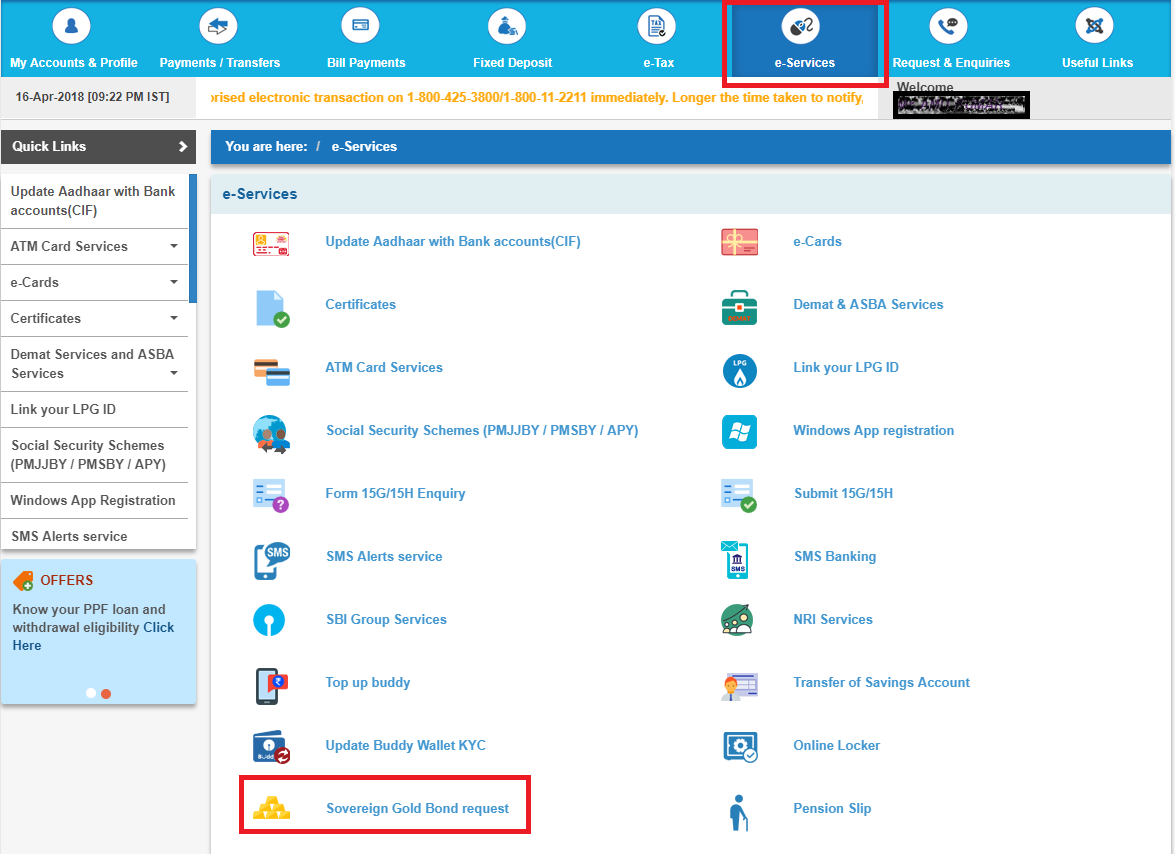Click the e-Cards gift card icon
The height and width of the screenshot is (854, 1175).
[x=740, y=242]
